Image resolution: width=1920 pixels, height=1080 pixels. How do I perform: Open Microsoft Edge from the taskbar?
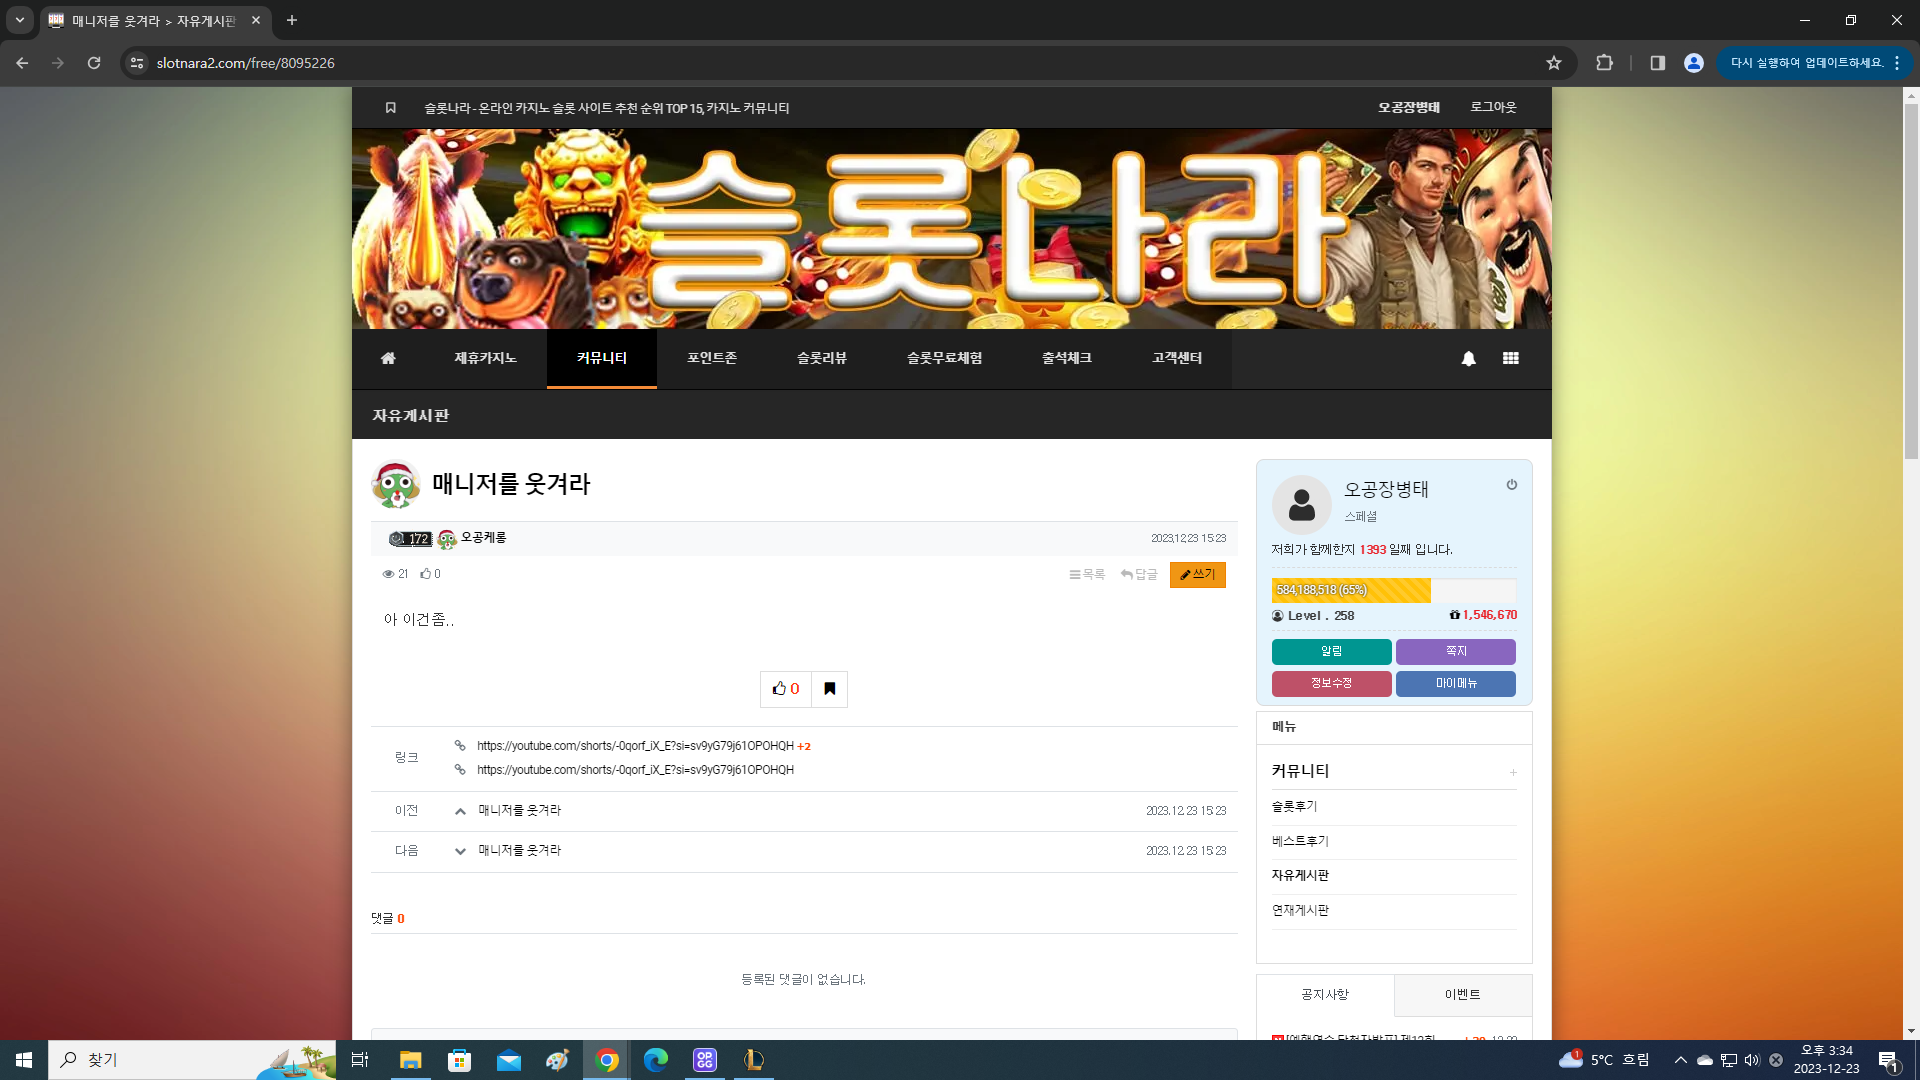click(x=656, y=1060)
